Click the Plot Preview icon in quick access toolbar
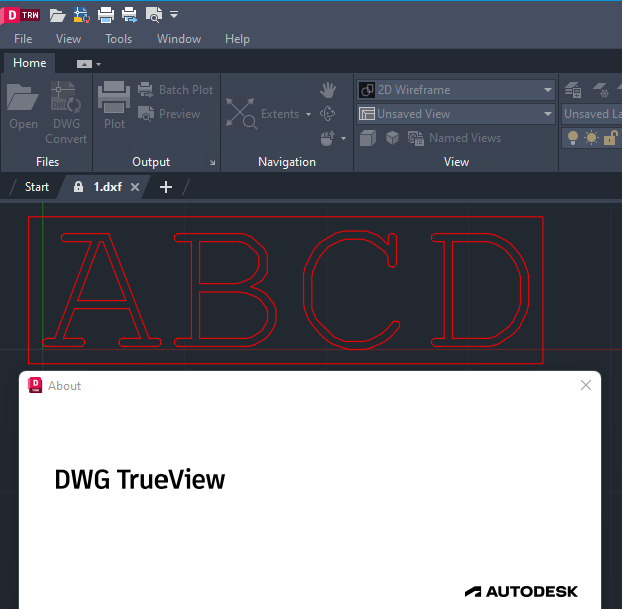 (154, 15)
